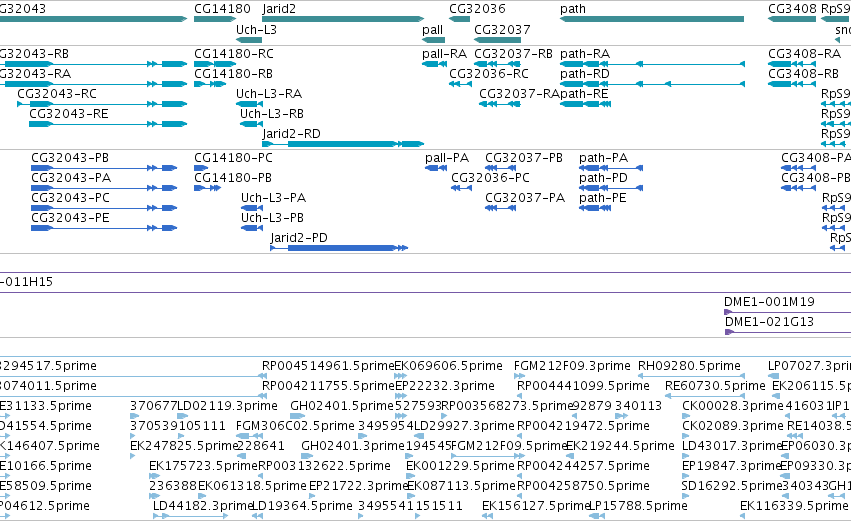This screenshot has width=851, height=521.
Task: Open the RE60730.5prime EST
Action: pyautogui.click(x=715, y=386)
